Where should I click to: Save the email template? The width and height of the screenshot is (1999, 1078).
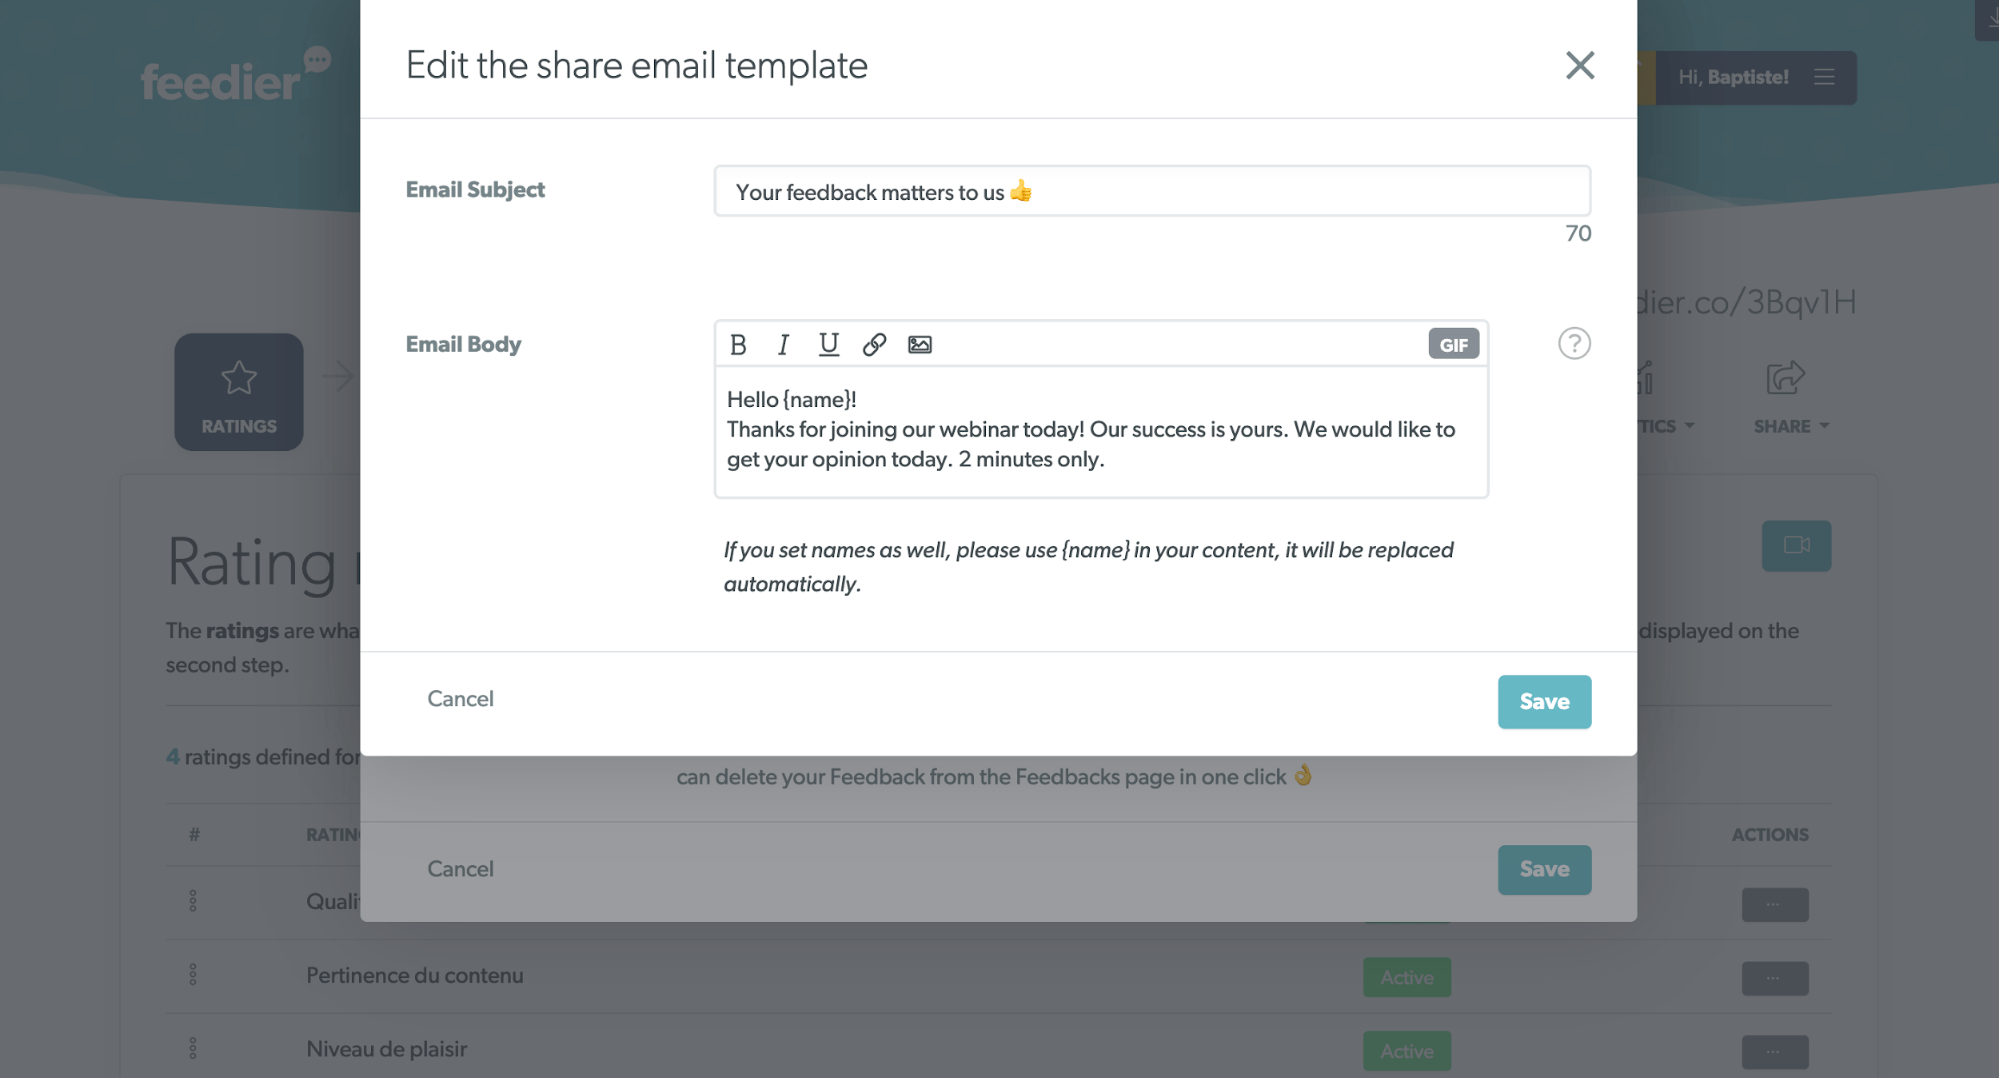1544,702
